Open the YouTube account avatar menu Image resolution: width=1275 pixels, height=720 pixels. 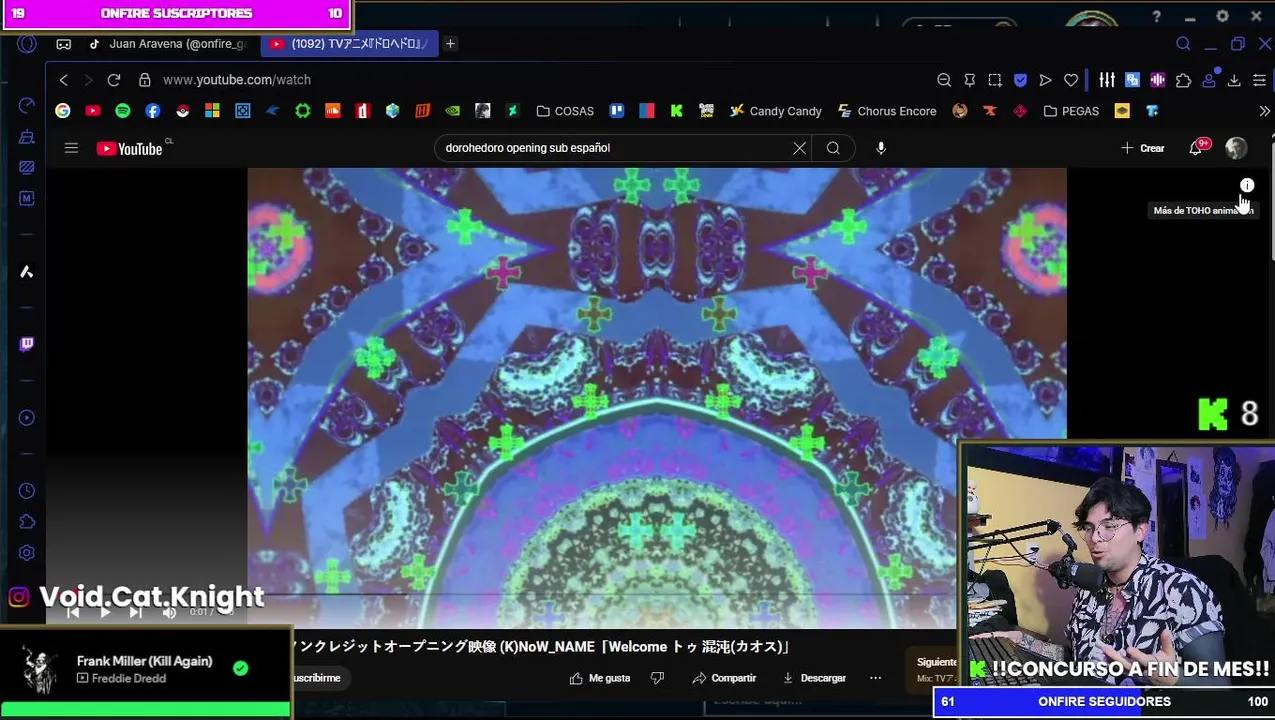click(1236, 148)
